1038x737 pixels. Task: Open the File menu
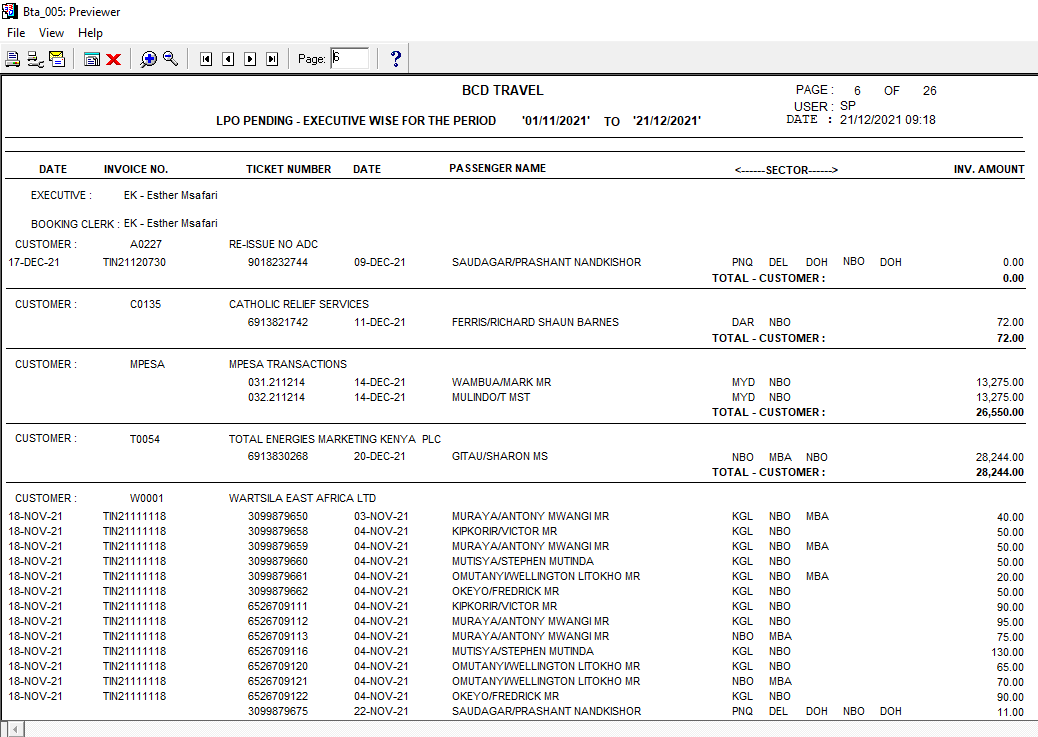[x=16, y=32]
